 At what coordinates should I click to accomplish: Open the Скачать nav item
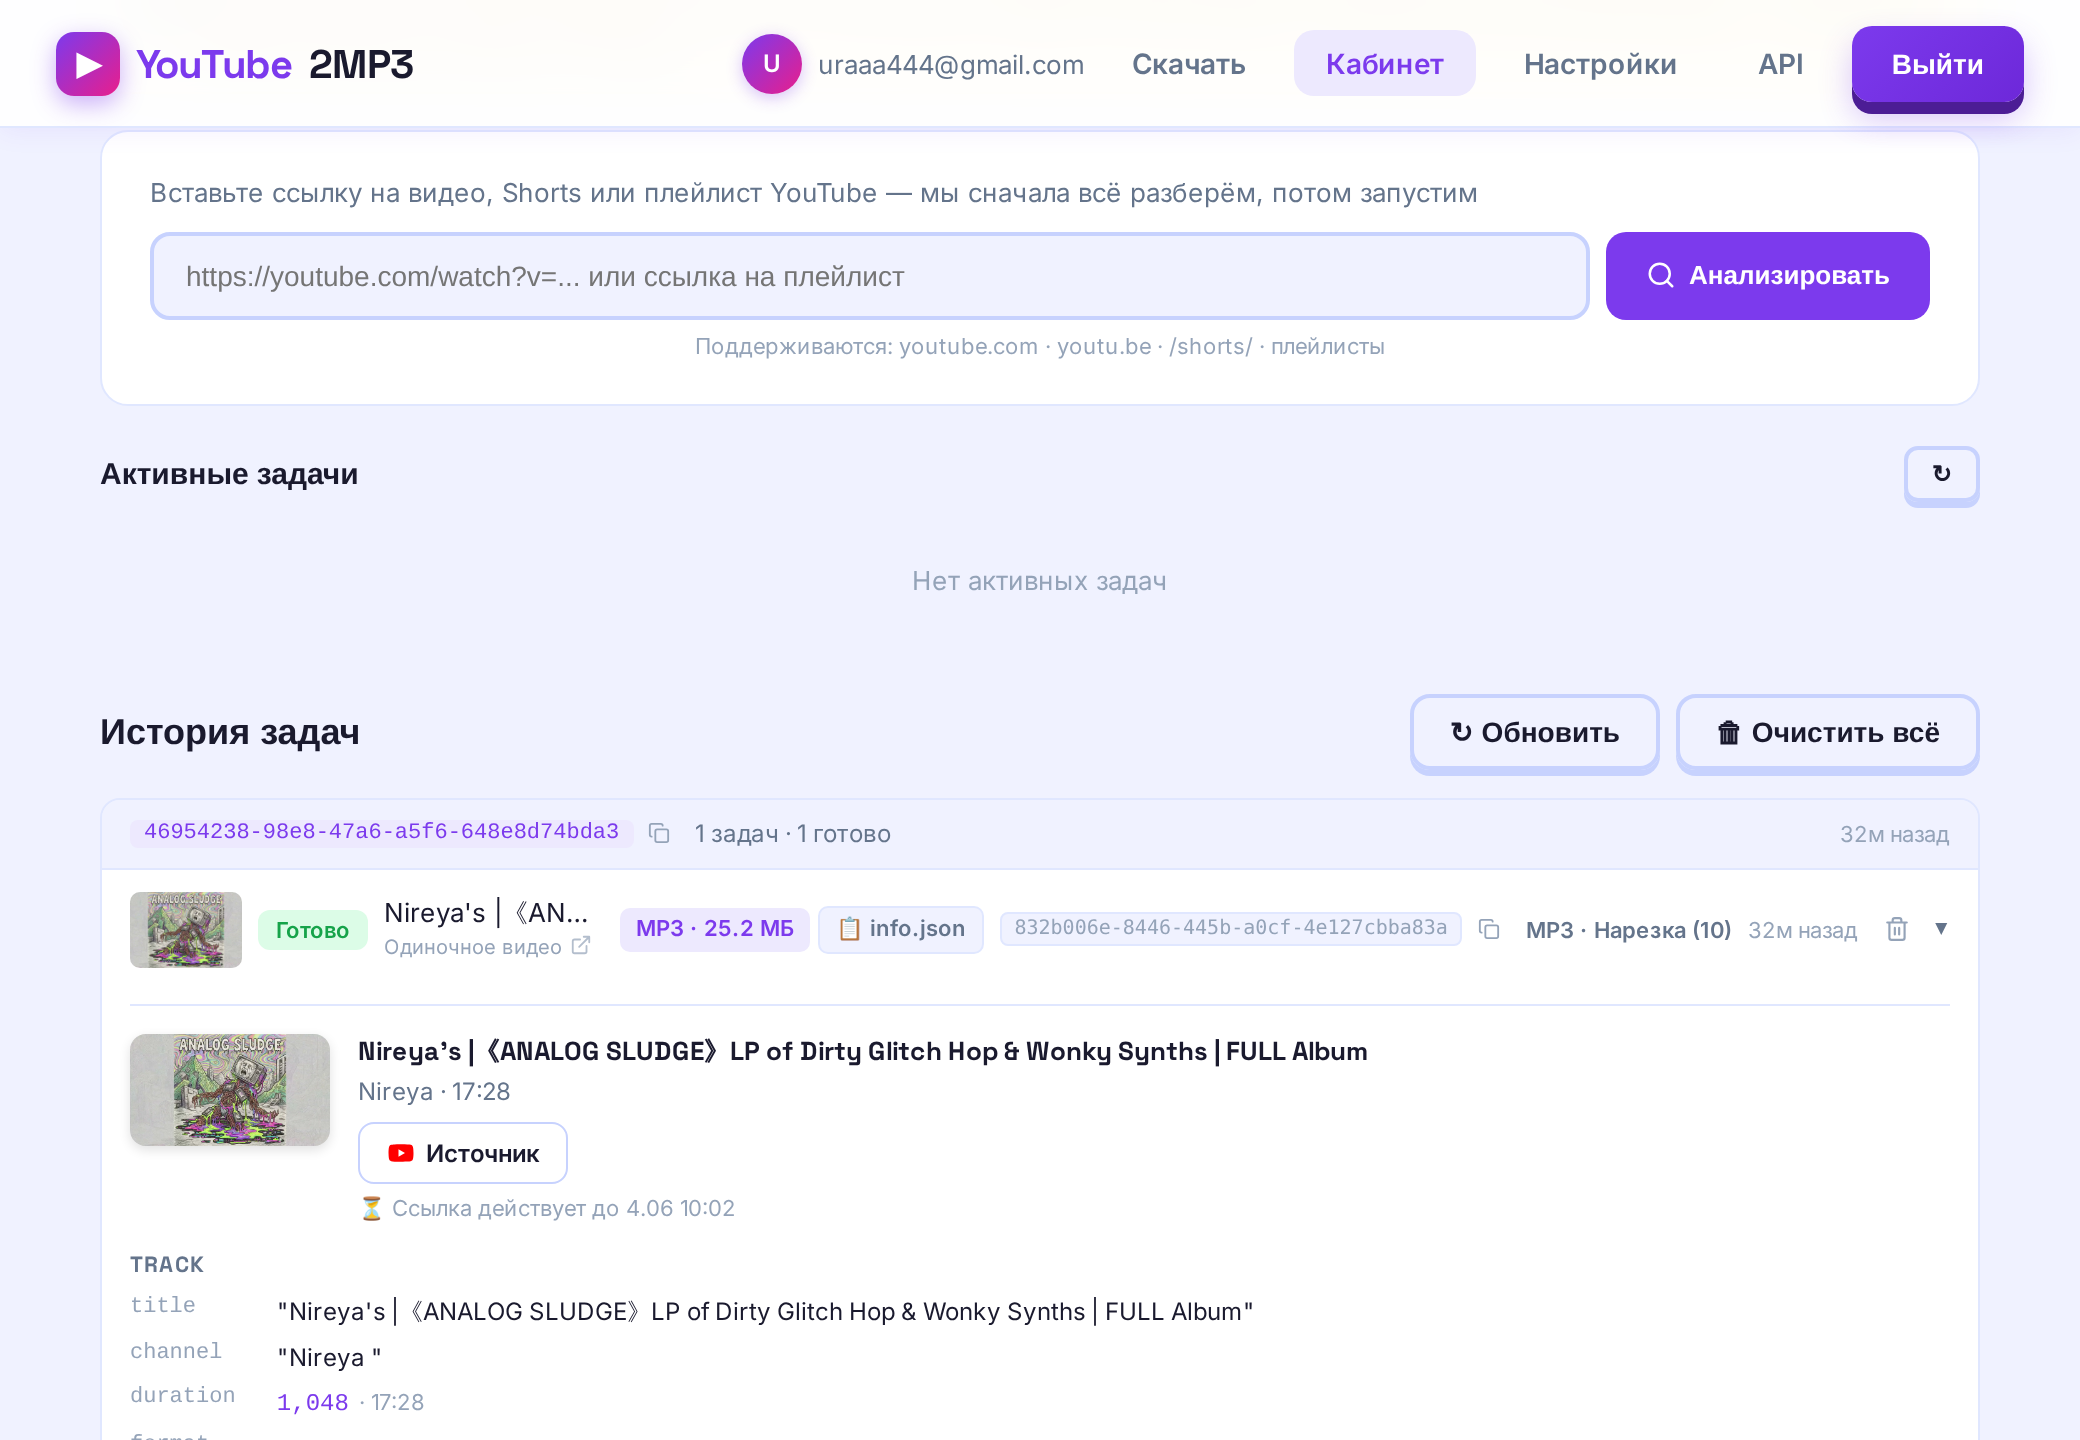1188,64
